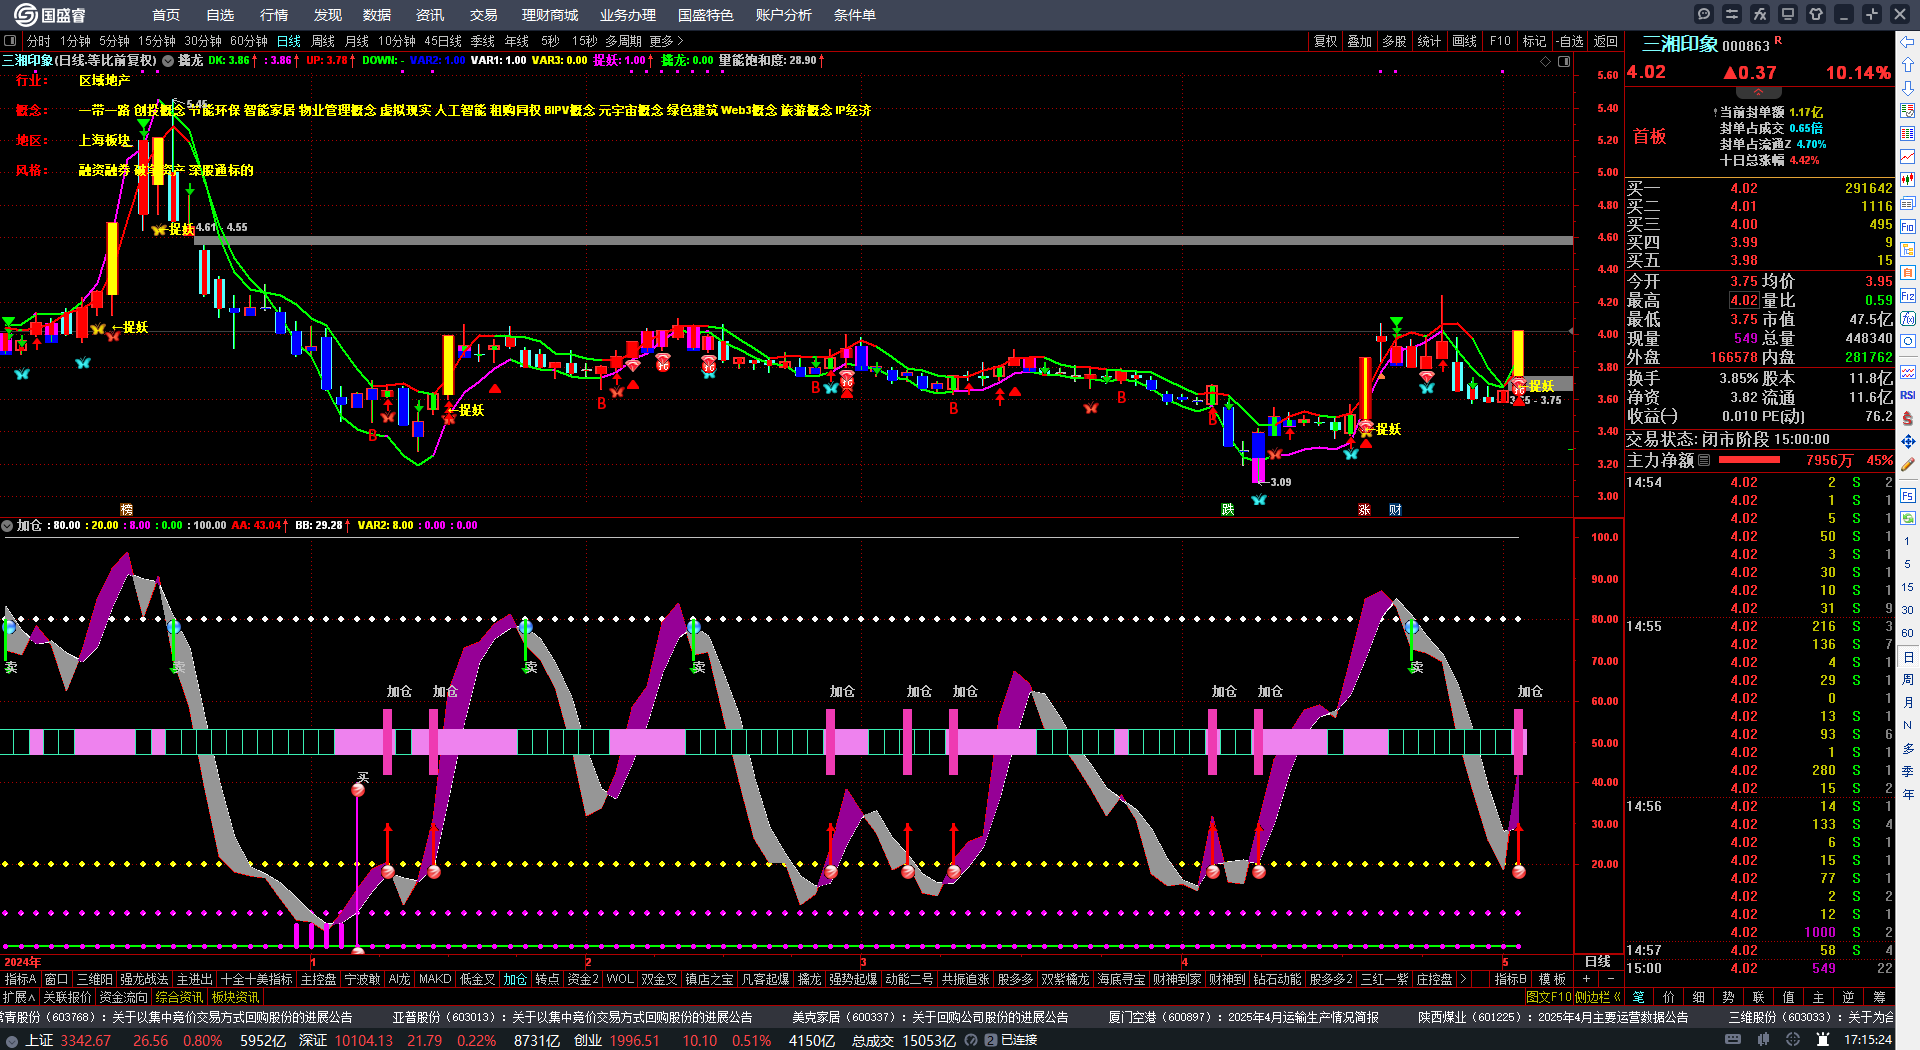Expand 更多 period options
The image size is (1920, 1050).
pyautogui.click(x=666, y=41)
